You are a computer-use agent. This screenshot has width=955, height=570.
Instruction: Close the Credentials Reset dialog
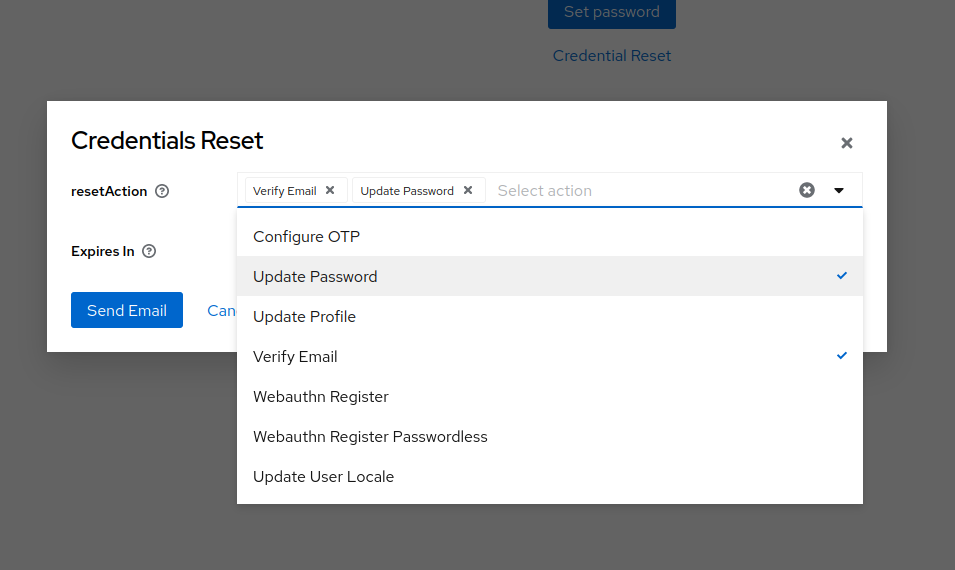(847, 143)
